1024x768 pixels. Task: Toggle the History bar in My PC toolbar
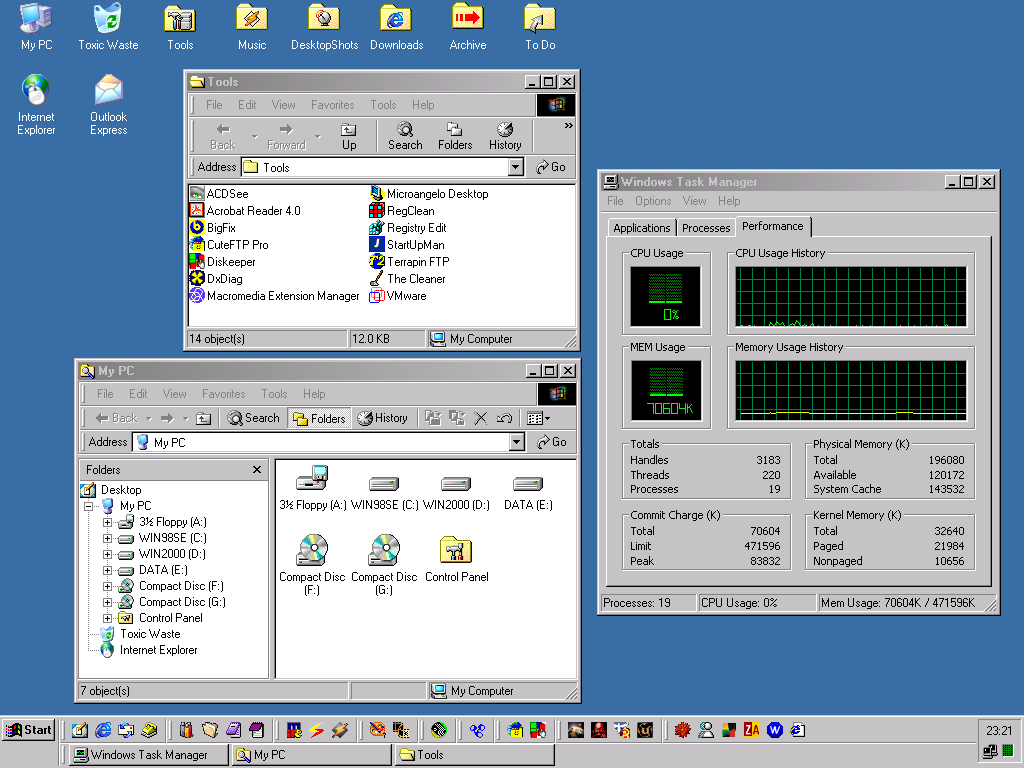coord(382,419)
